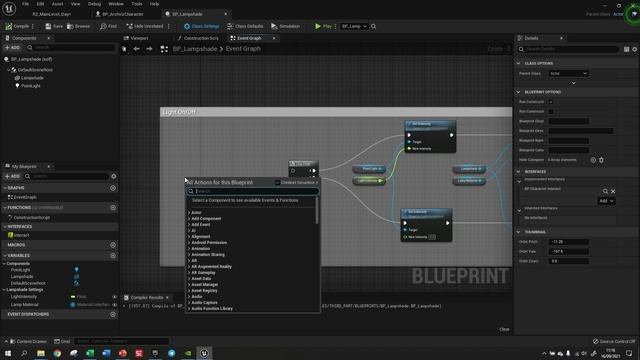Click the Orbit Pitch value field
Screen dimensions: 640x360
pyautogui.click(x=568, y=242)
